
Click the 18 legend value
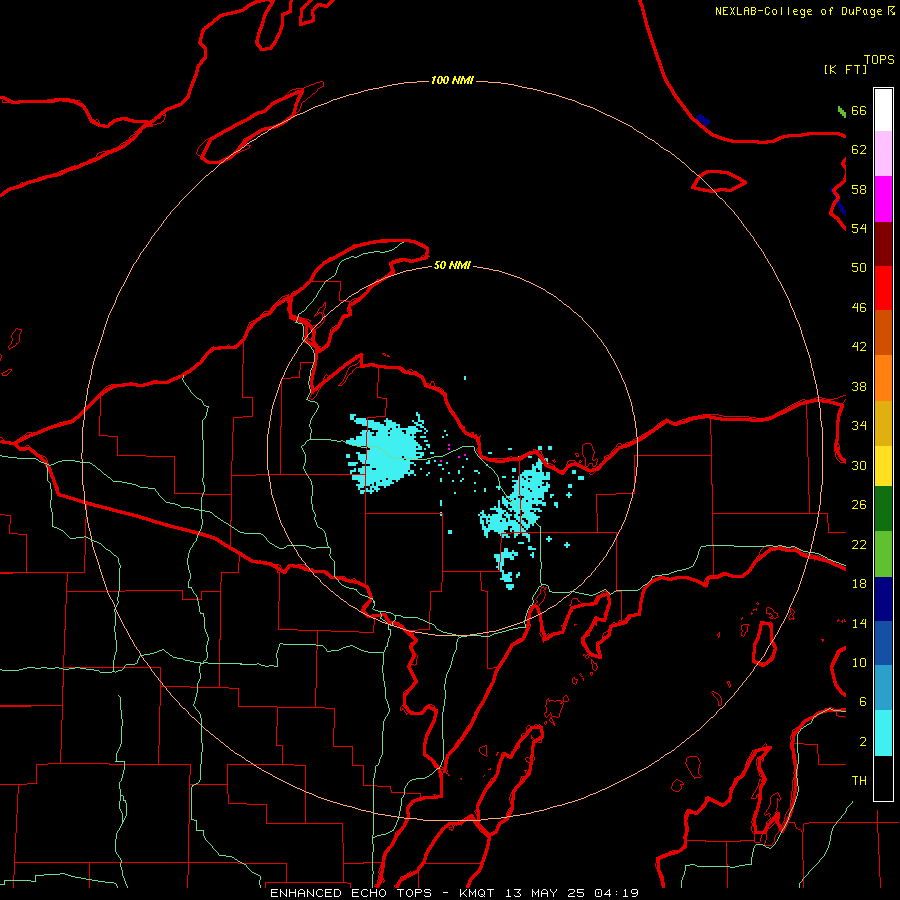[x=859, y=584]
